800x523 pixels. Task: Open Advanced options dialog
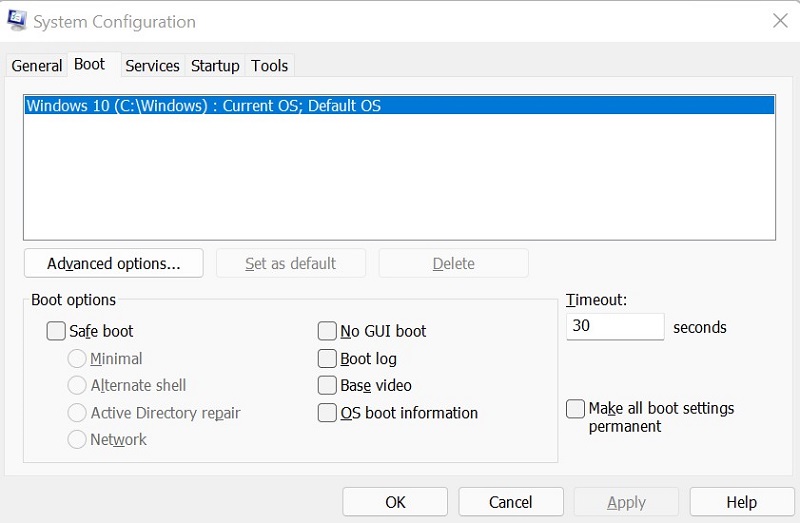pyautogui.click(x=113, y=264)
